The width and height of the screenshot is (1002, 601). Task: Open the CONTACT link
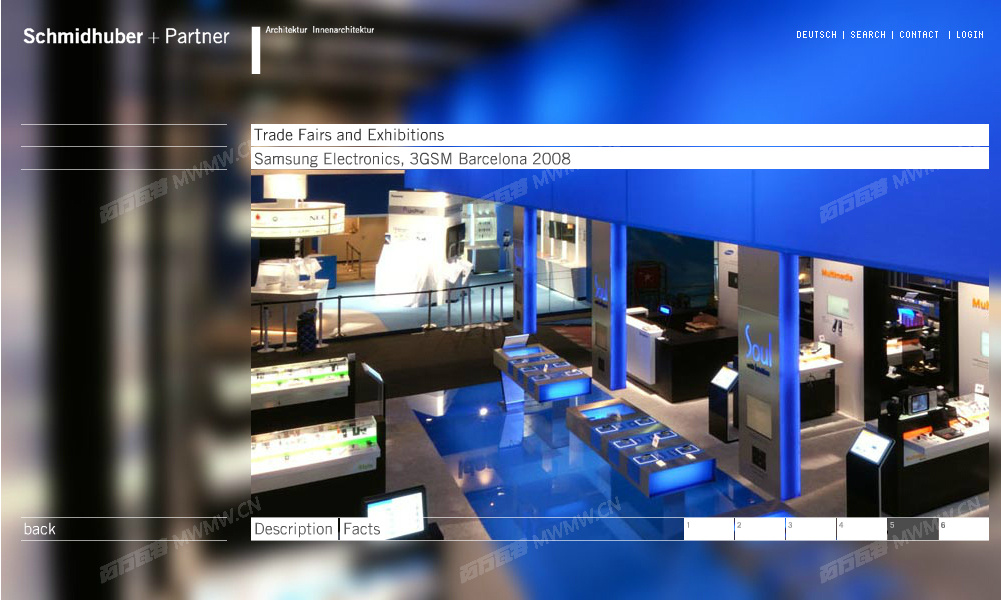pyautogui.click(x=919, y=35)
